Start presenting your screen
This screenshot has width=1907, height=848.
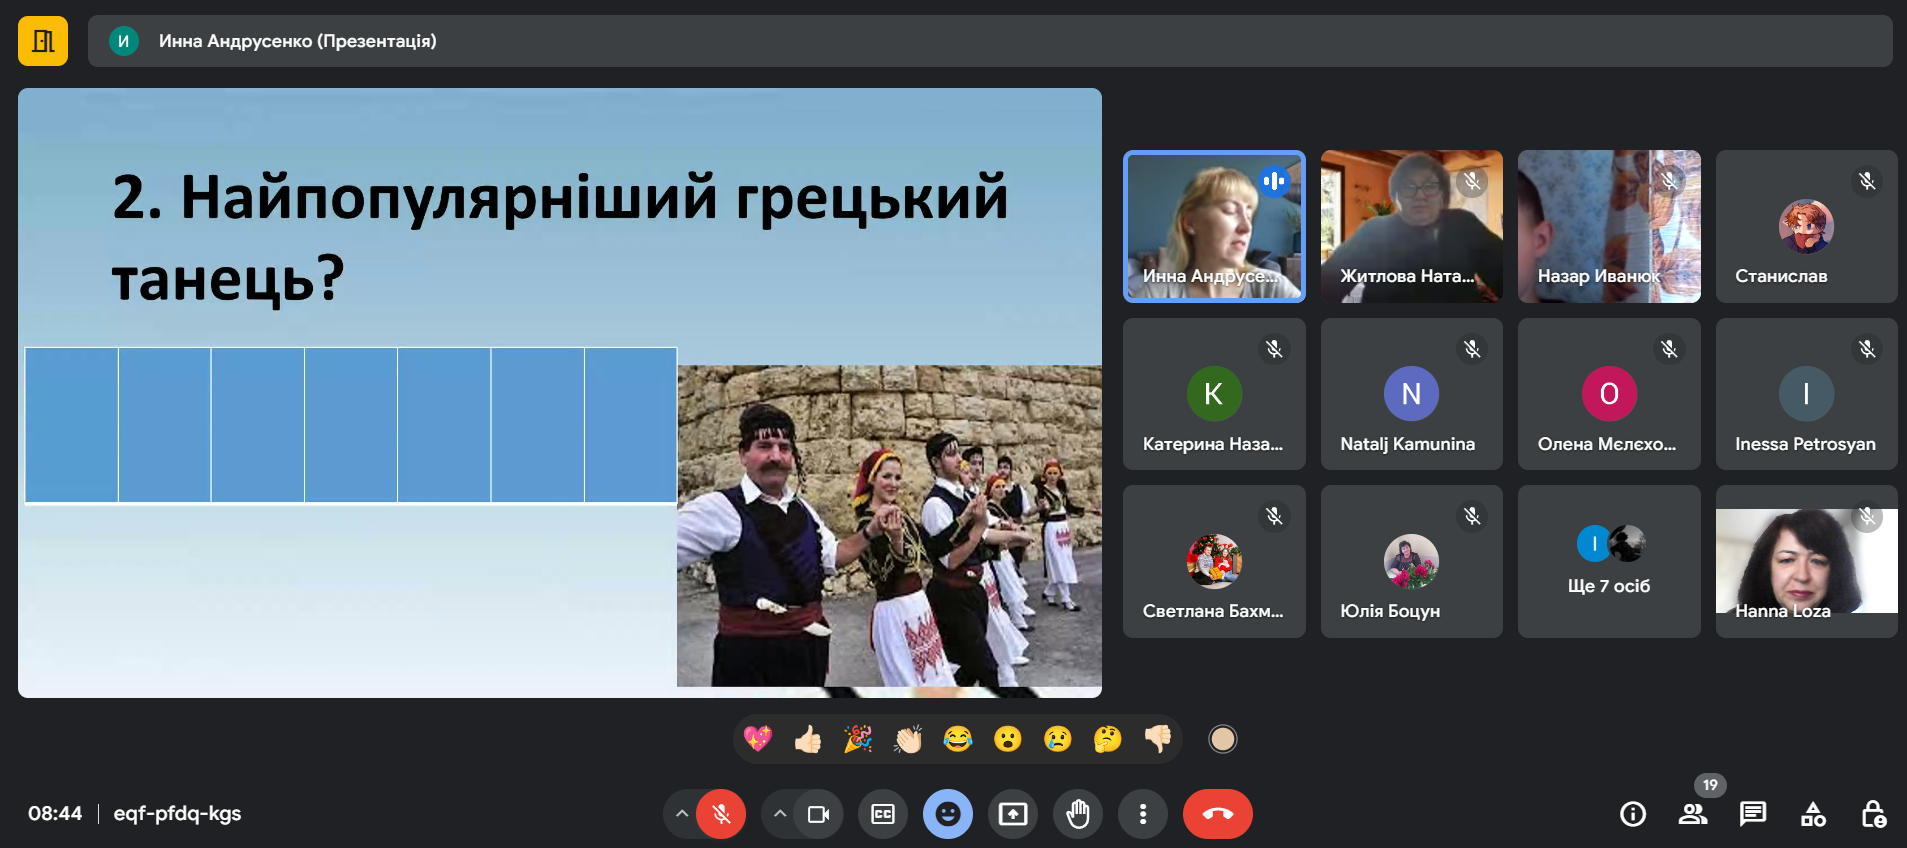[1013, 814]
